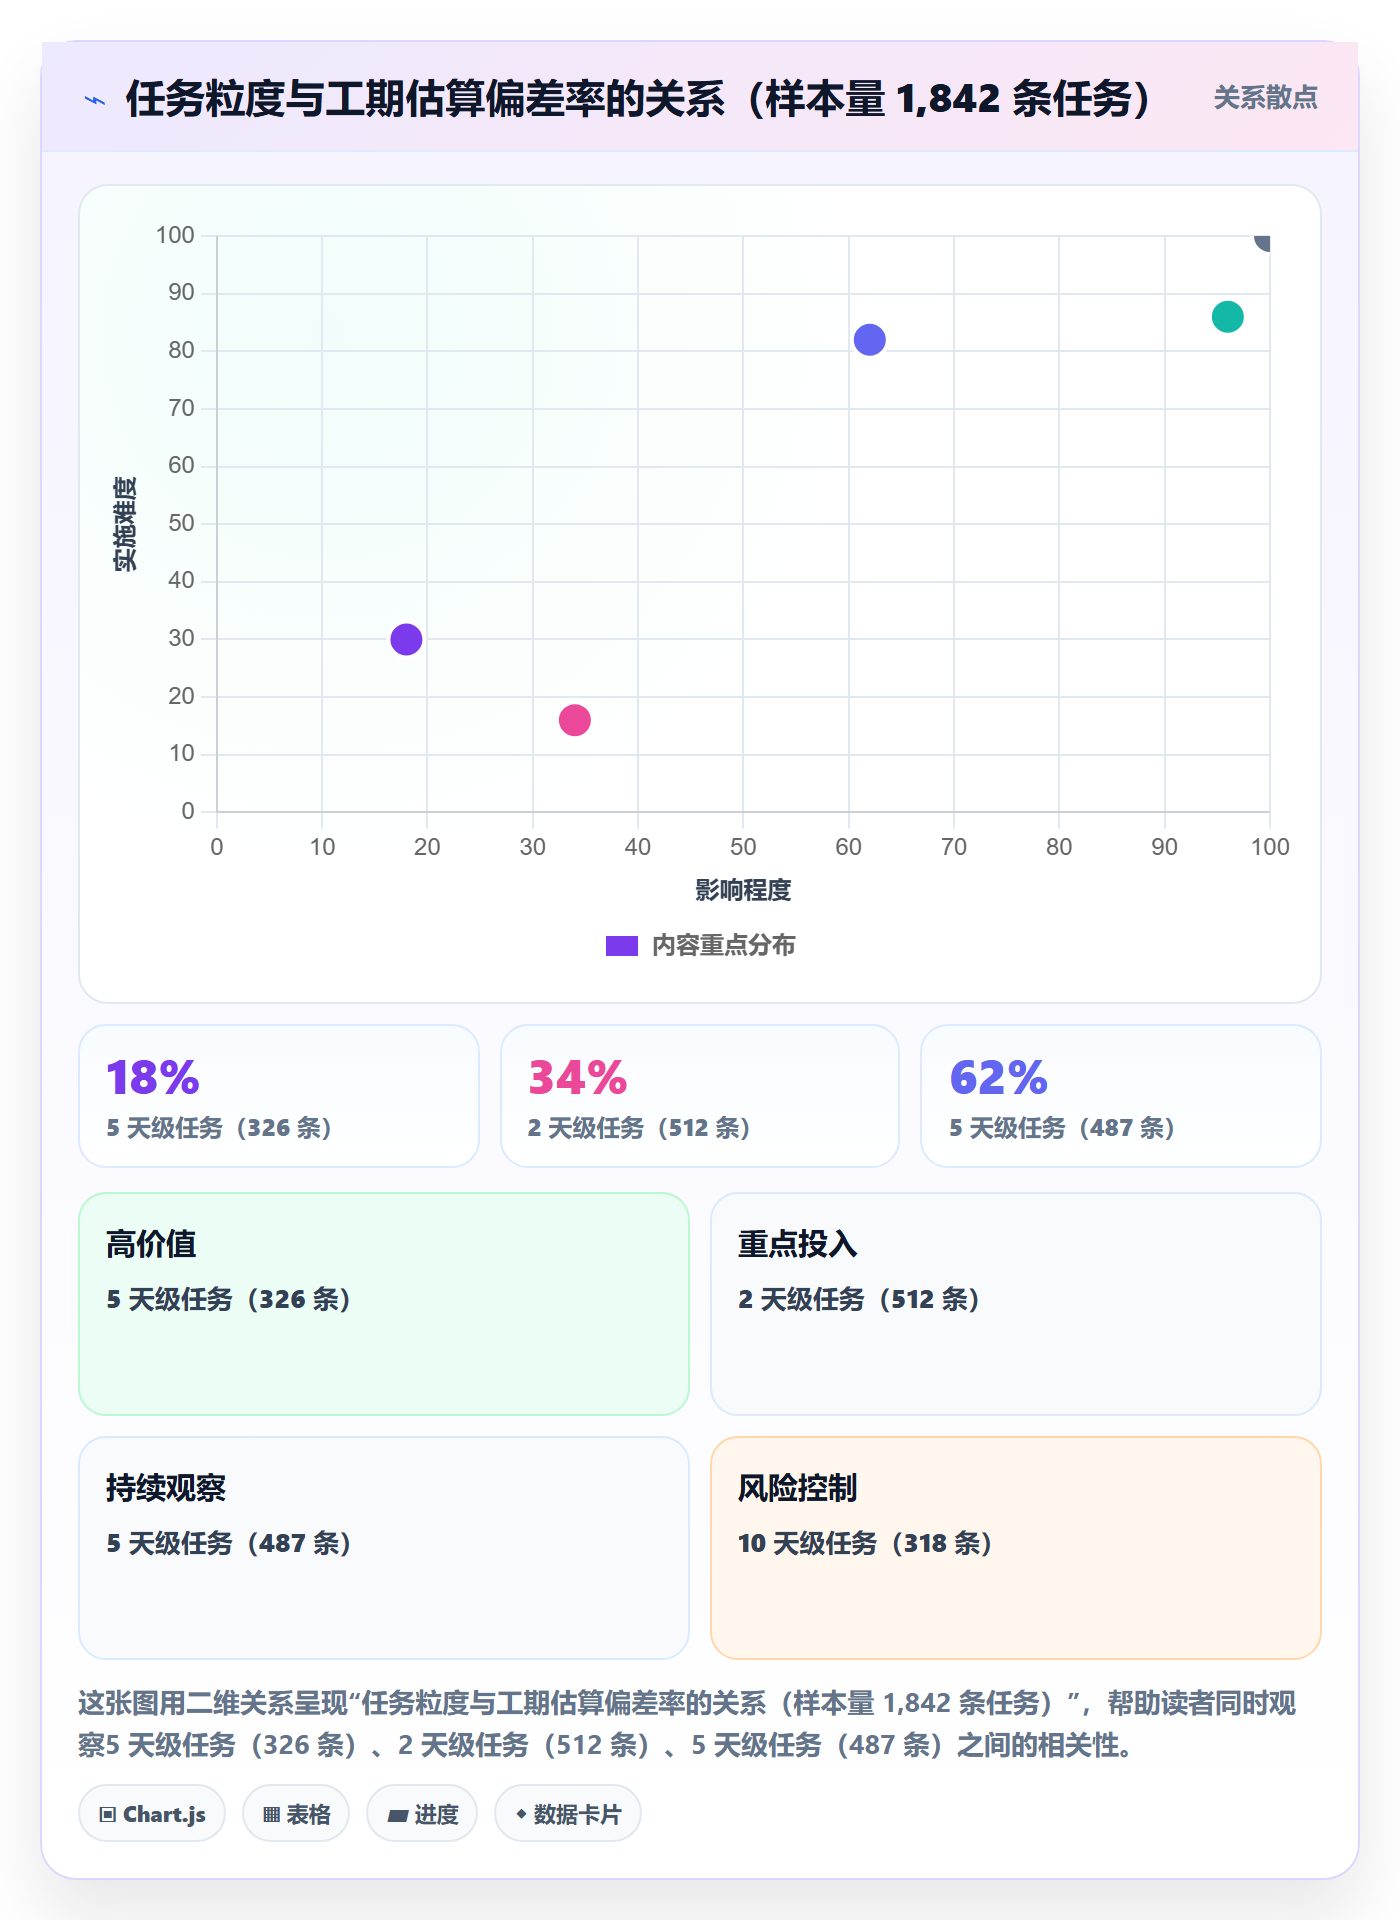The width and height of the screenshot is (1400, 1920).
Task: Select the 进度 tag chip
Action: [x=422, y=1813]
